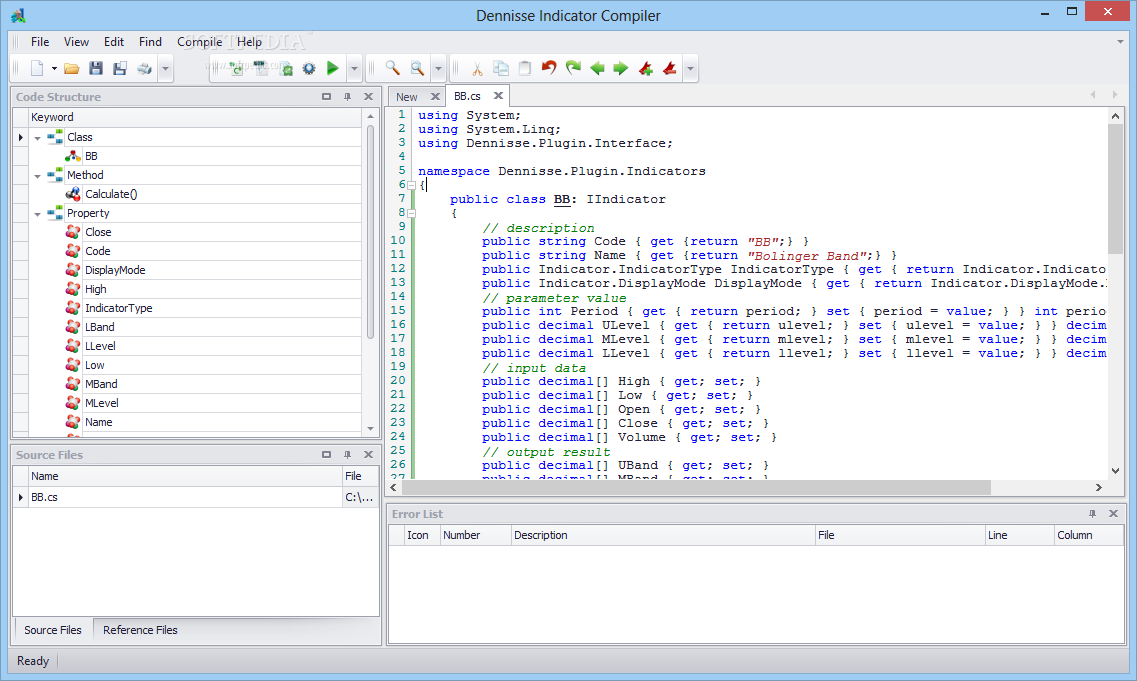
Task: Click the red Undo arrow icon
Action: [x=549, y=69]
